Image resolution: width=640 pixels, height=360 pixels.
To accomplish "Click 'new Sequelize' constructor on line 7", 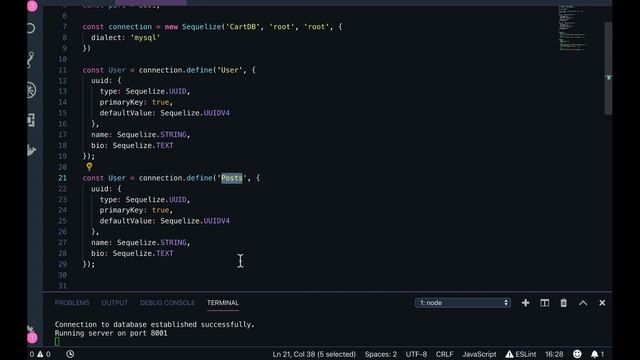I will (x=193, y=27).
